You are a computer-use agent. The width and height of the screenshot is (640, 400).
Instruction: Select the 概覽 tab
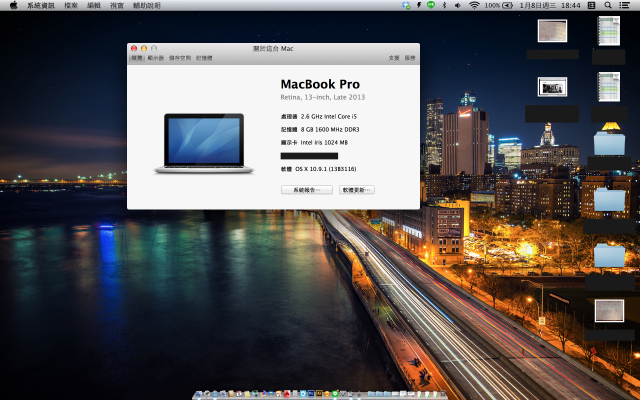point(137,58)
